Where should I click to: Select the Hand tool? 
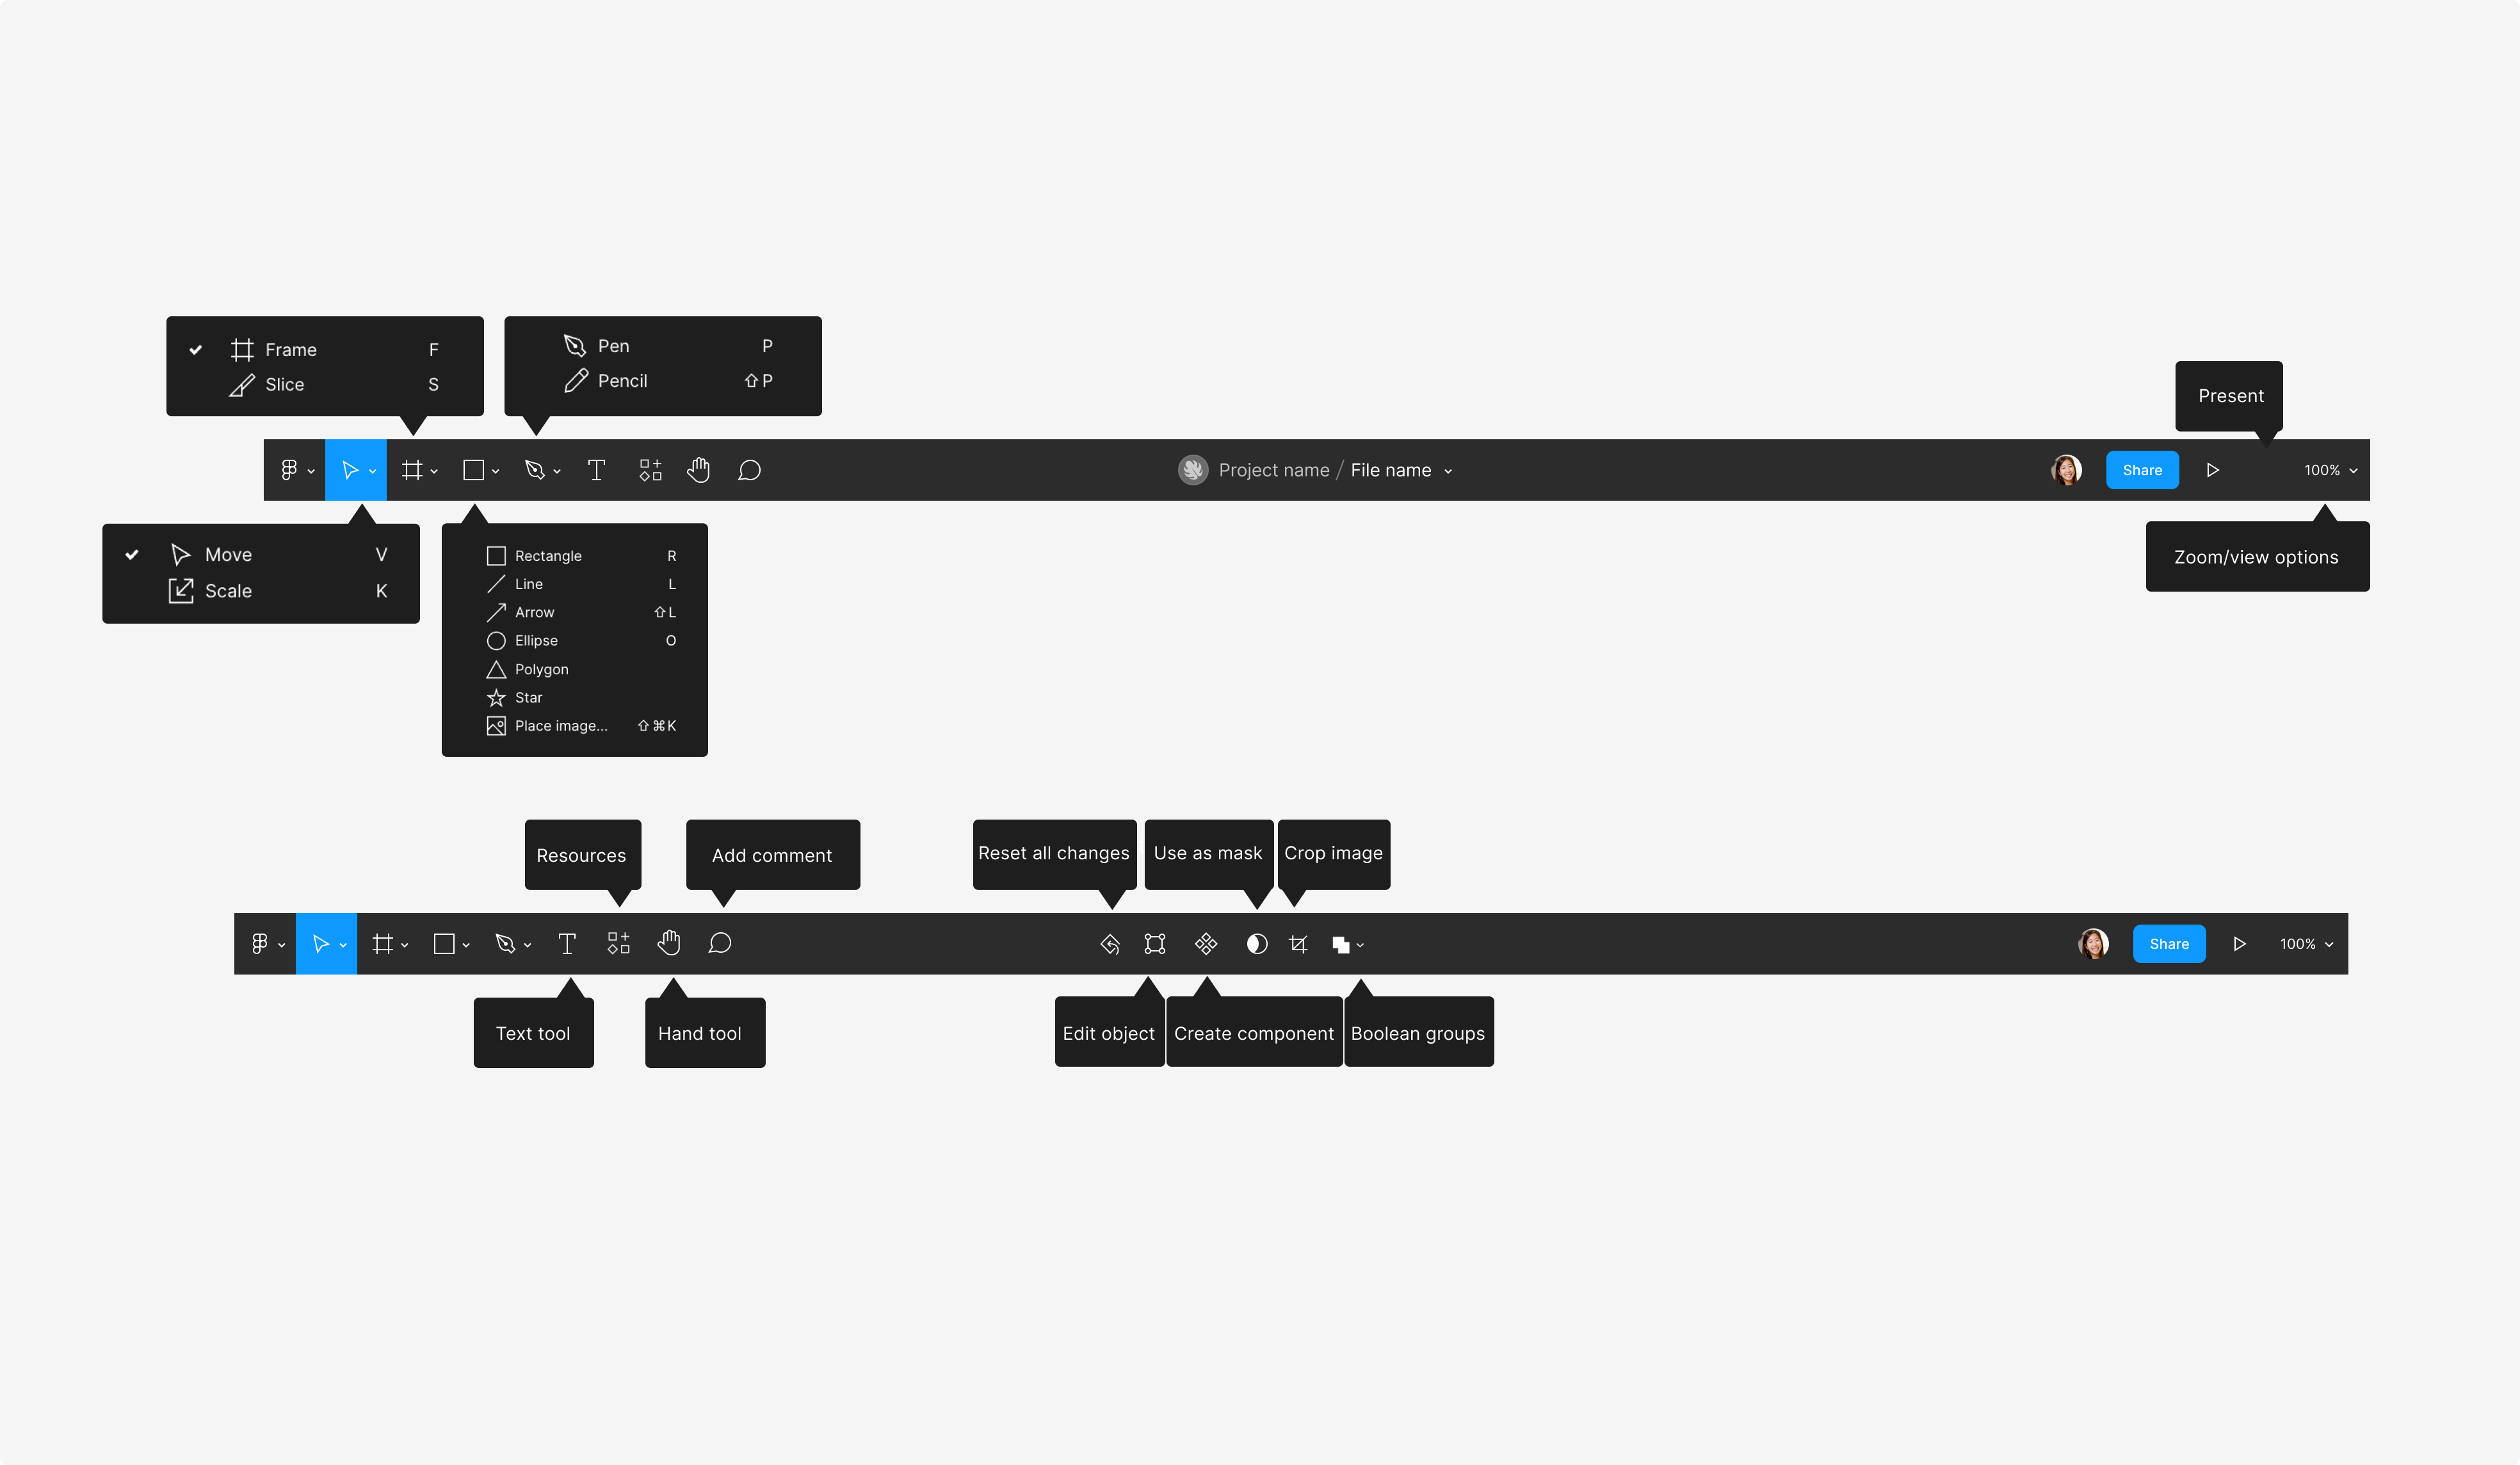click(x=668, y=944)
